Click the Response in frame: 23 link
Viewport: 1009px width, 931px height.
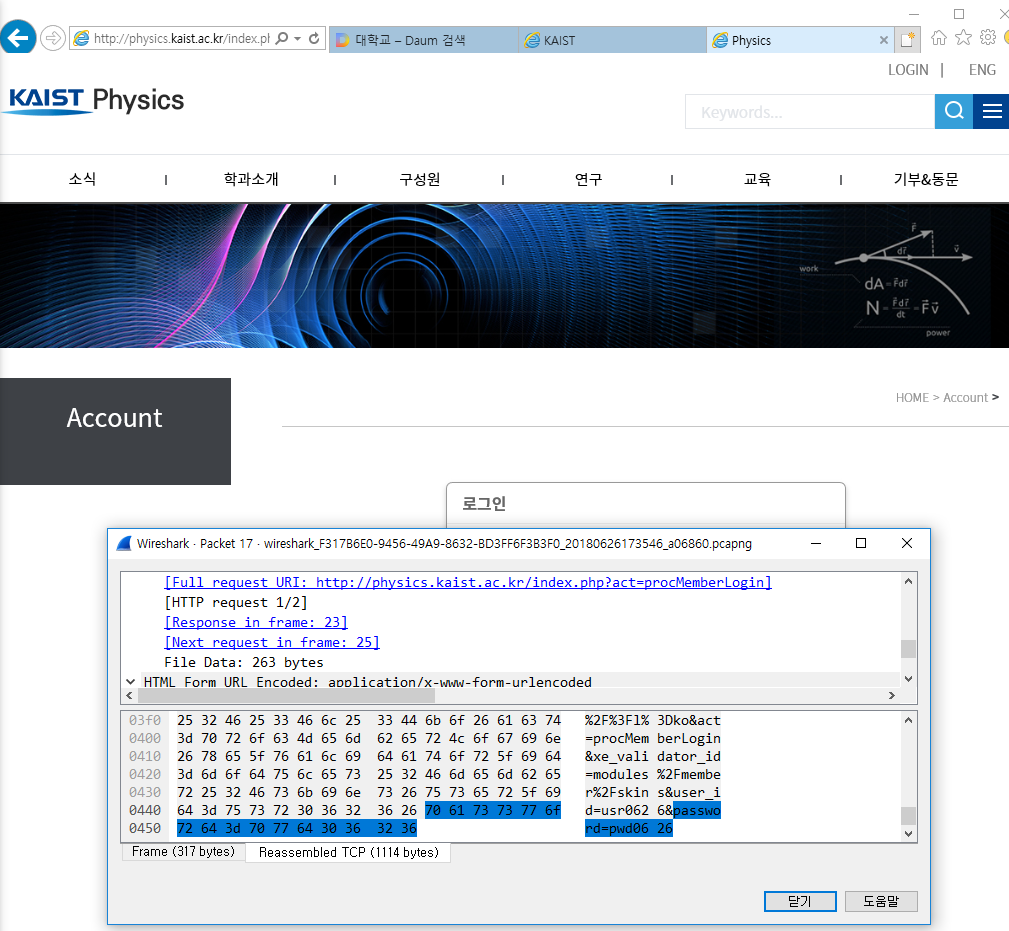tap(255, 622)
